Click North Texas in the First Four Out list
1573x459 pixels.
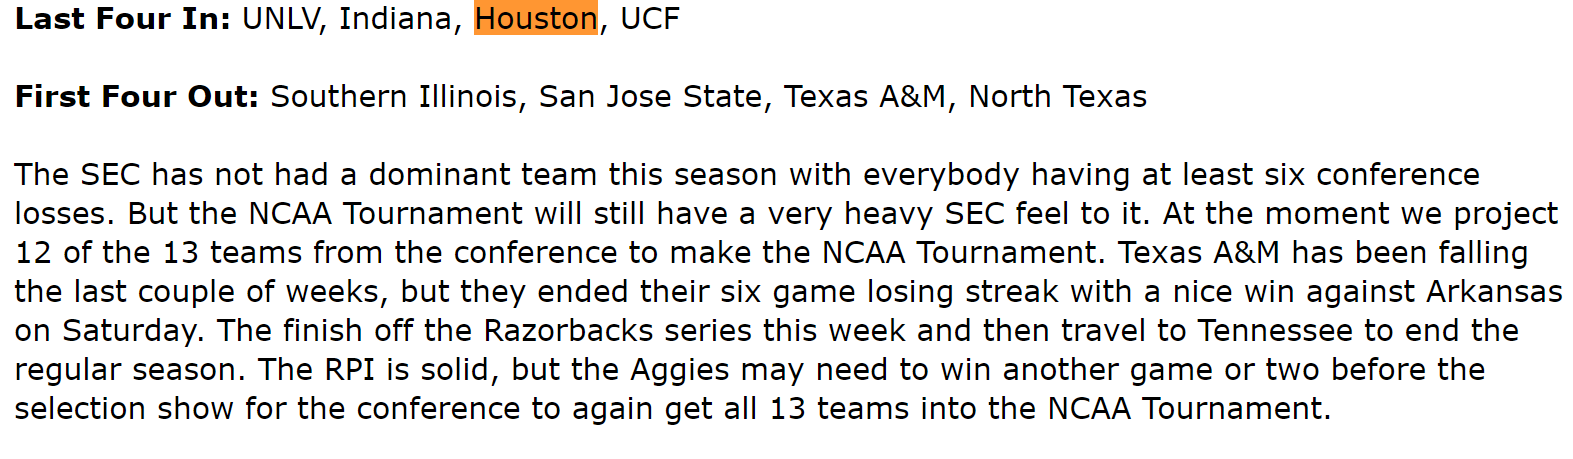(x=1058, y=96)
